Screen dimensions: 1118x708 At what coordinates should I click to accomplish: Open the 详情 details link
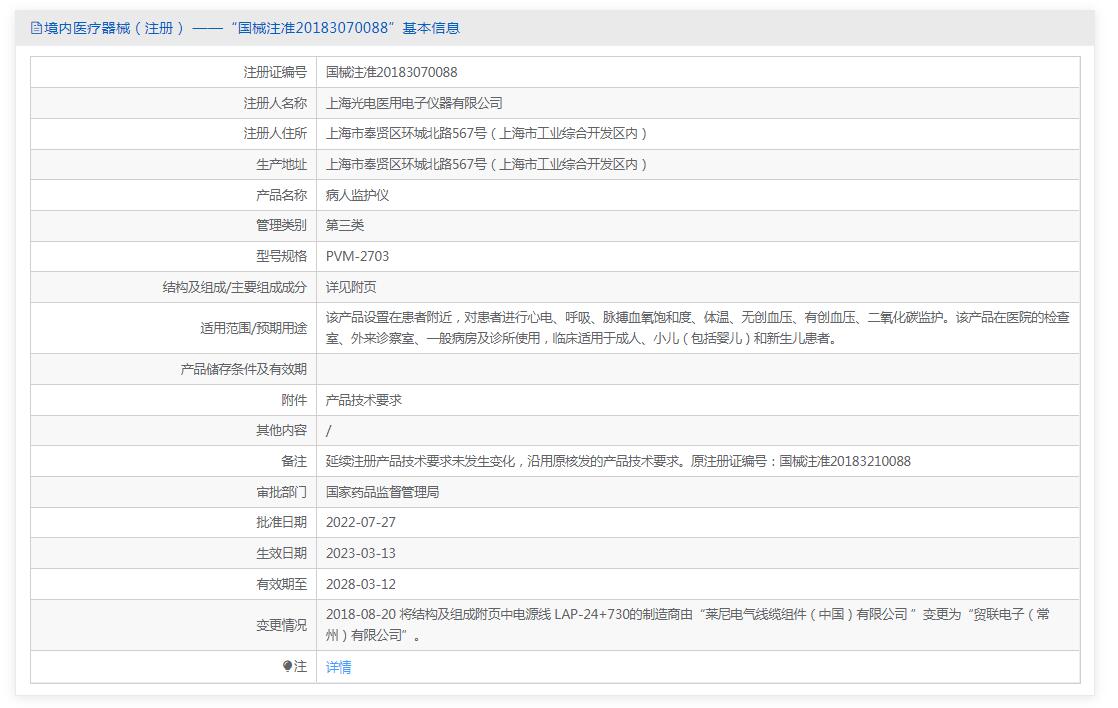click(338, 667)
